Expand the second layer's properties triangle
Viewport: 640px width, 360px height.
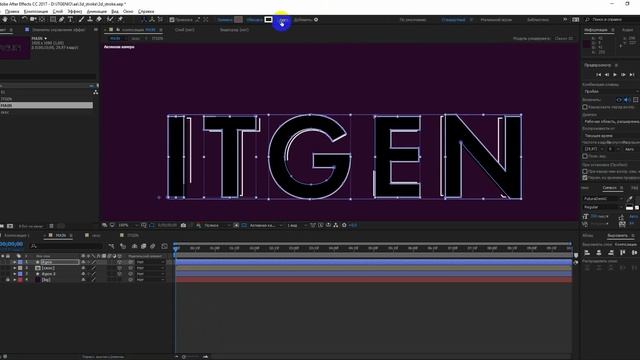(x=15, y=268)
